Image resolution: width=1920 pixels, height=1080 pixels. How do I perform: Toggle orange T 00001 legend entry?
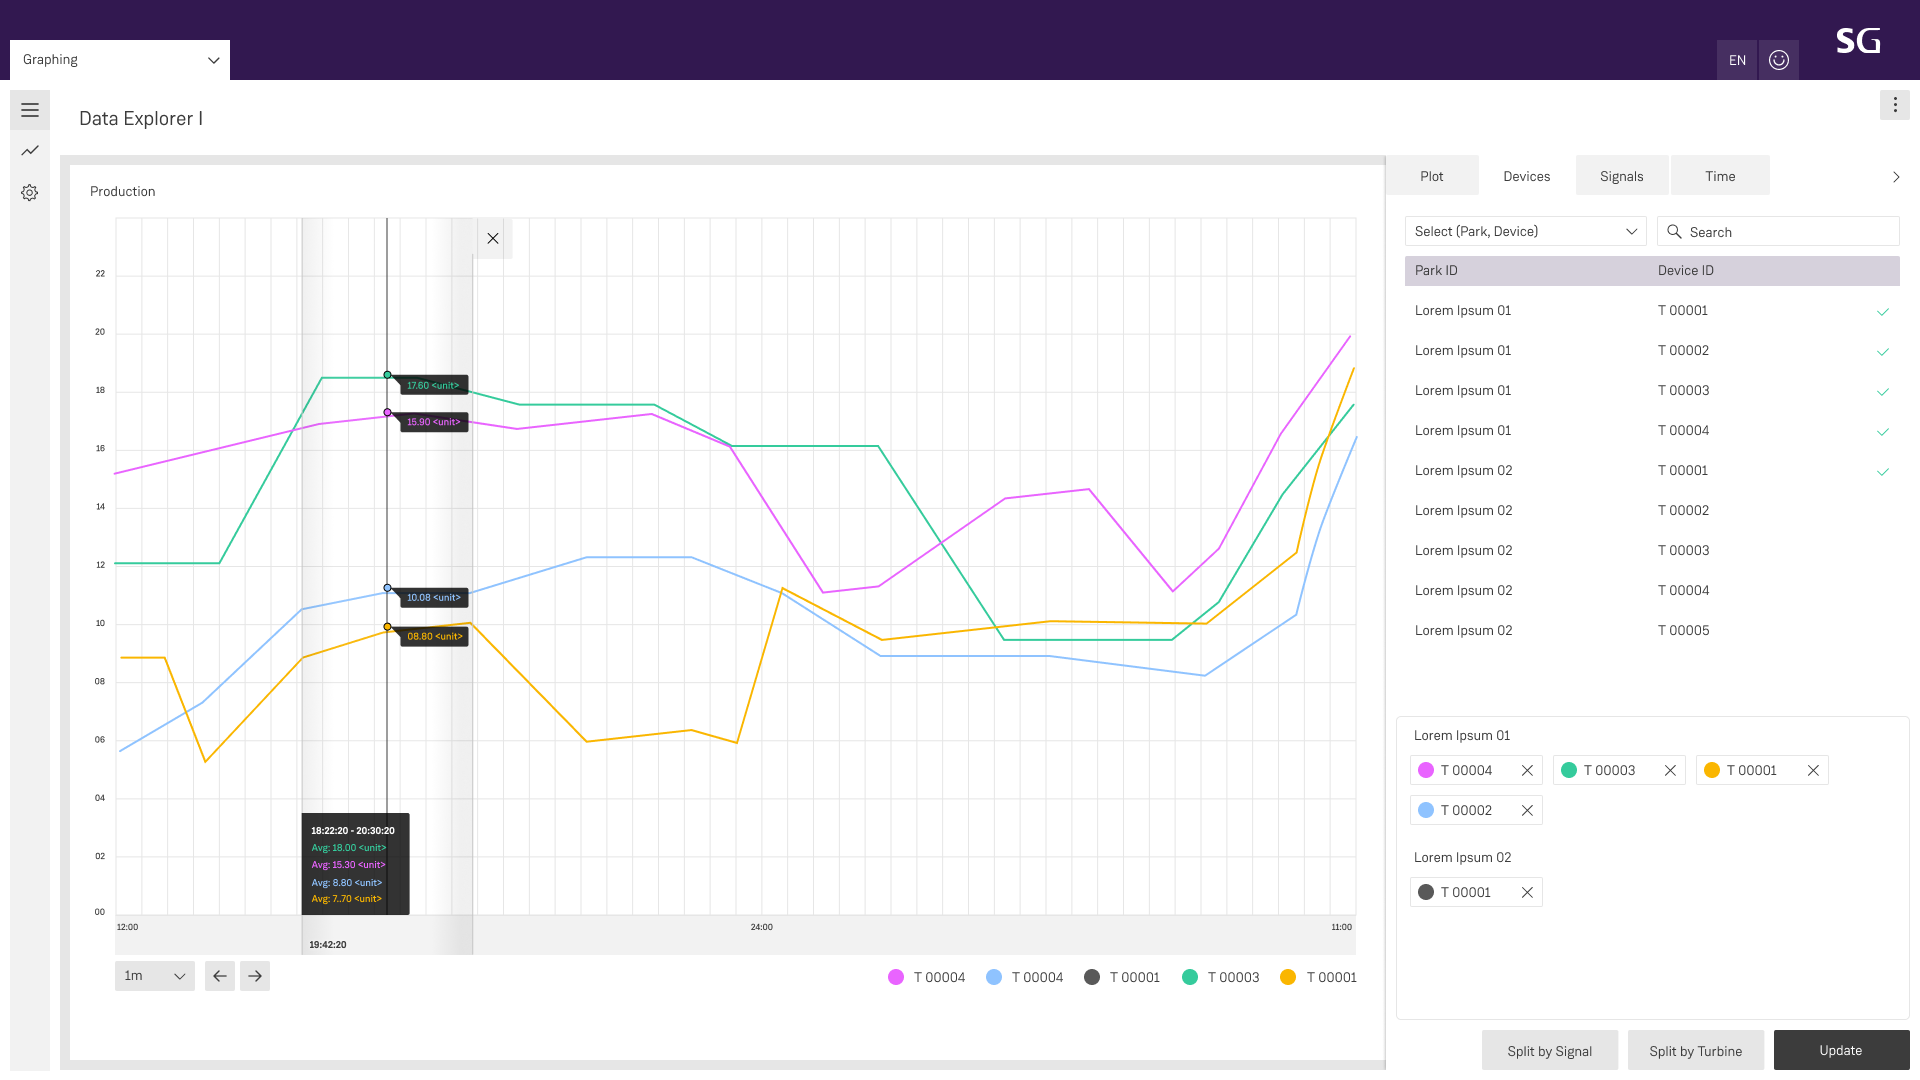coord(1318,977)
